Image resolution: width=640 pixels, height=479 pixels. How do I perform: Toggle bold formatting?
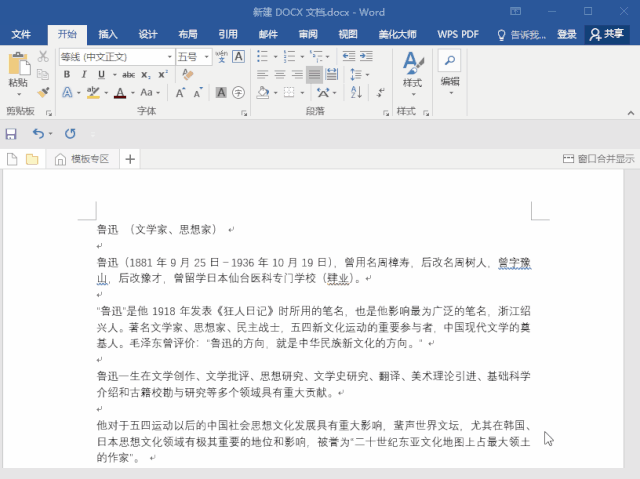coord(67,74)
